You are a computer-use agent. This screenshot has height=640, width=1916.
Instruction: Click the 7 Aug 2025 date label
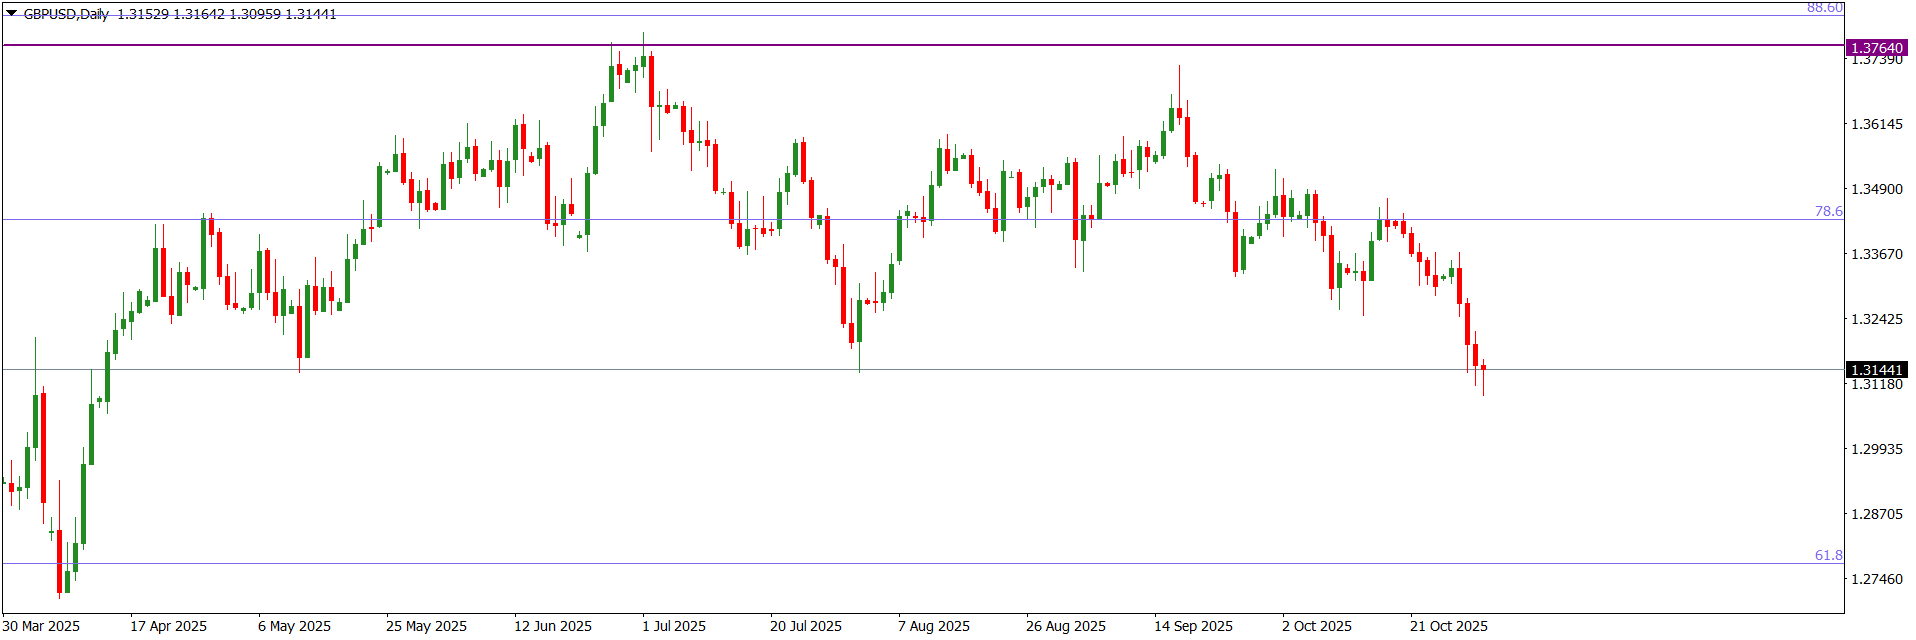(x=934, y=626)
